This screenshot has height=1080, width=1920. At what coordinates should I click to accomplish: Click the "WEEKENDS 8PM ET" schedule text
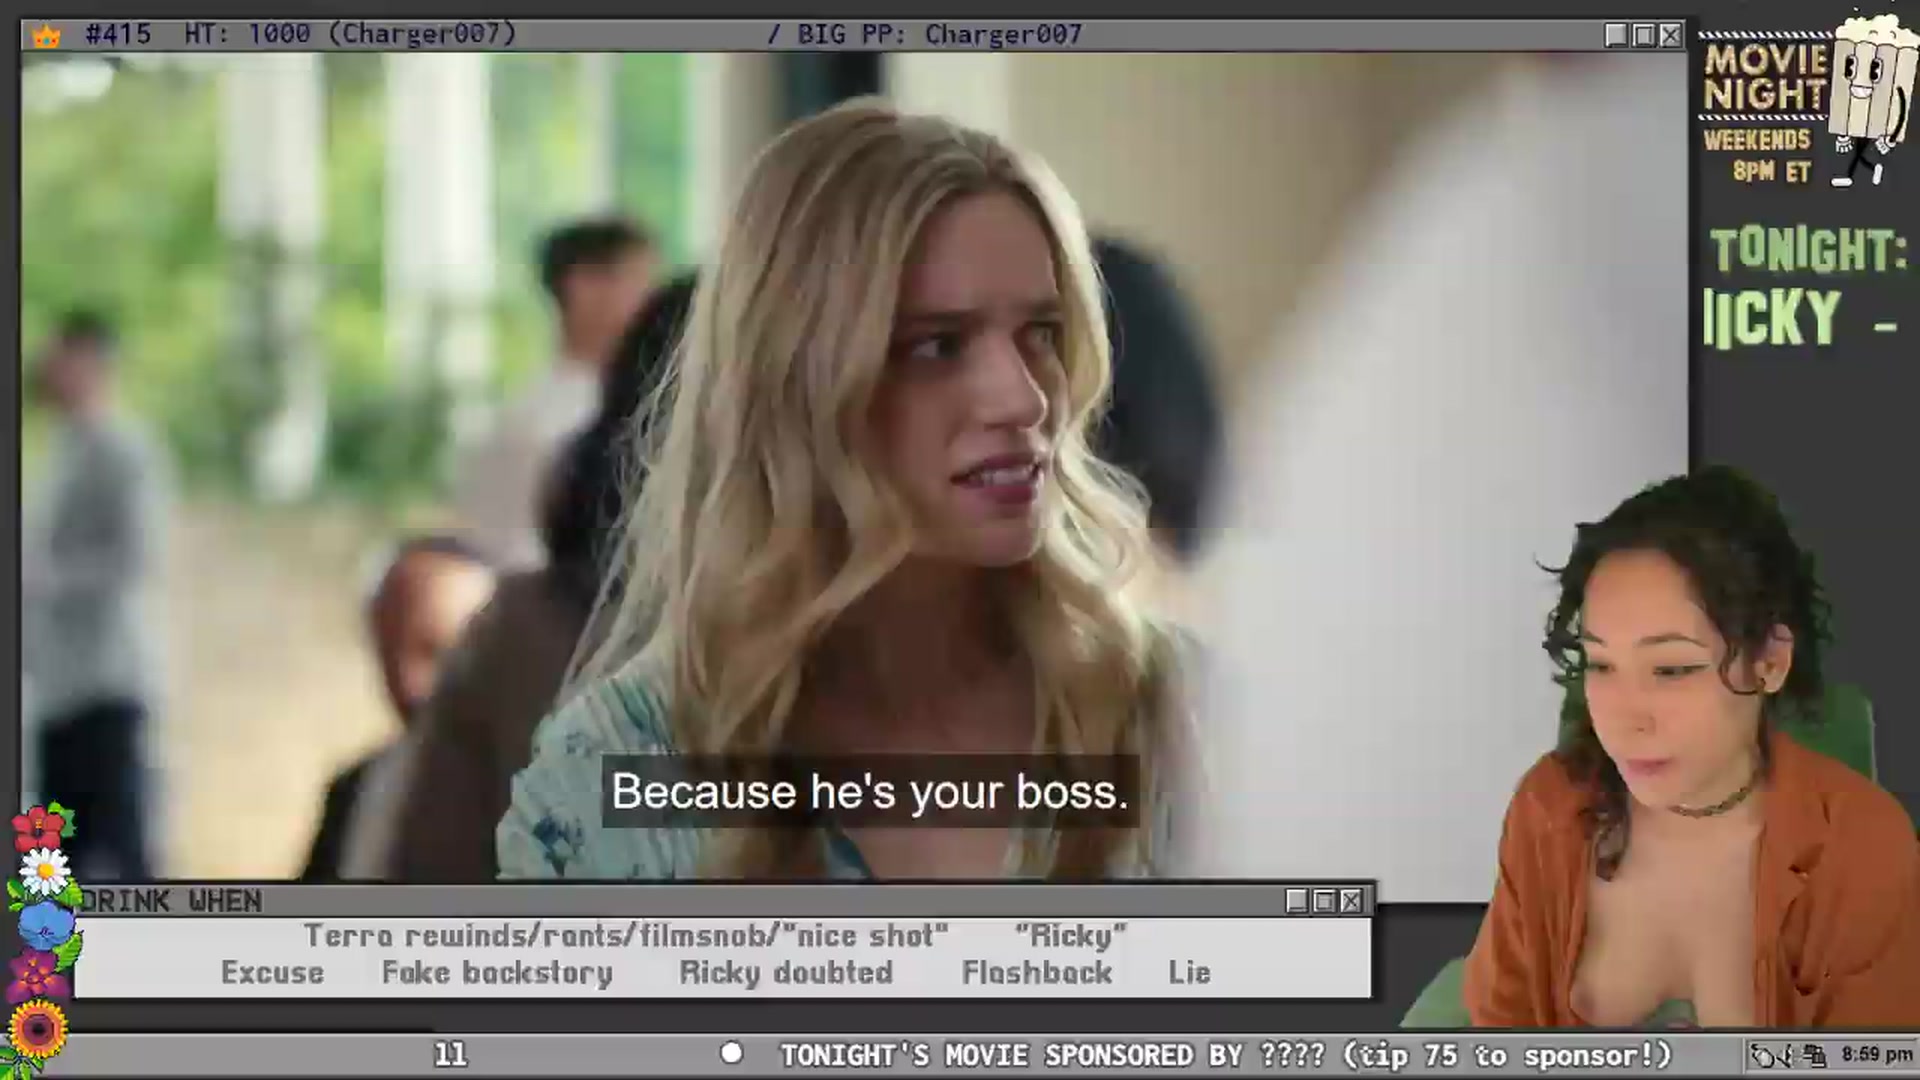pyautogui.click(x=1758, y=155)
